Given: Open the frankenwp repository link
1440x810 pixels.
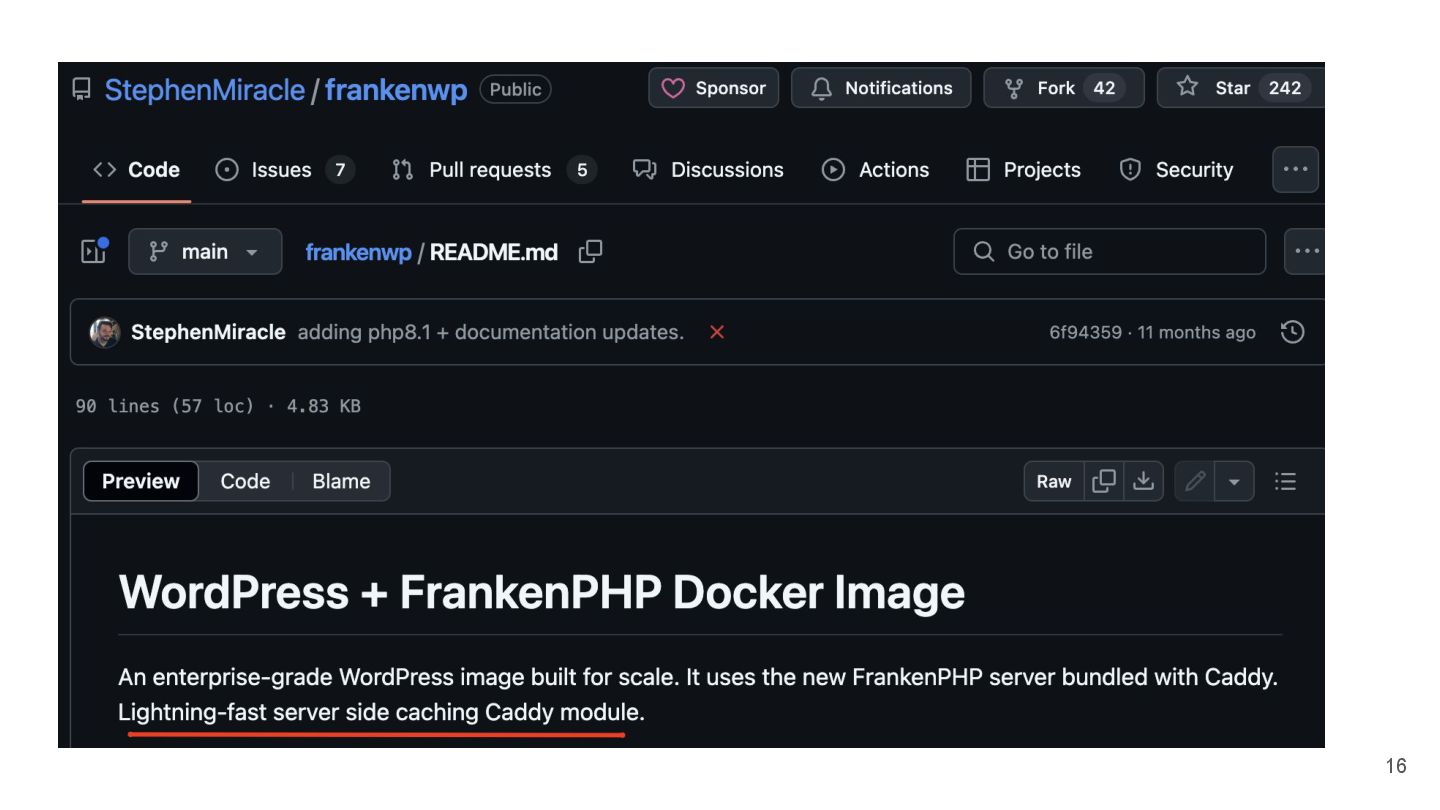Looking at the screenshot, I should (396, 90).
